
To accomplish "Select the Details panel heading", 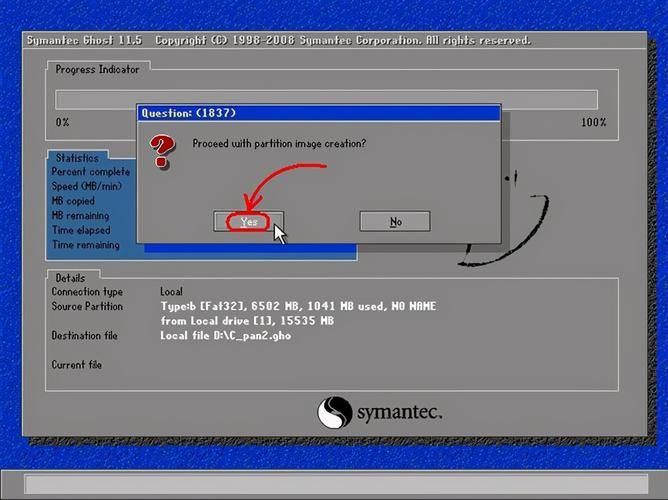I will tap(70, 277).
